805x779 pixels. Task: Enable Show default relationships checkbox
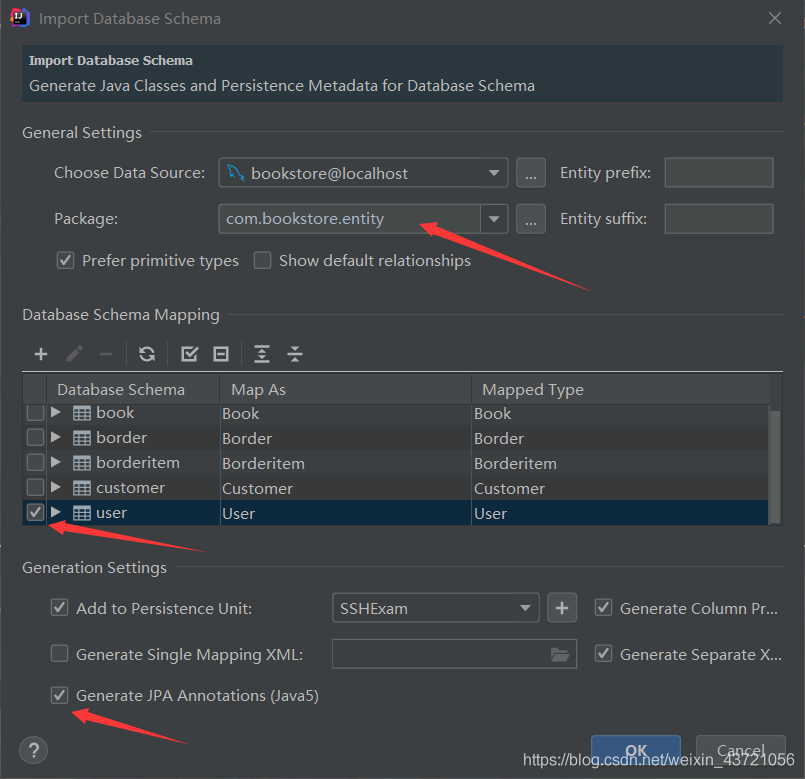[262, 260]
